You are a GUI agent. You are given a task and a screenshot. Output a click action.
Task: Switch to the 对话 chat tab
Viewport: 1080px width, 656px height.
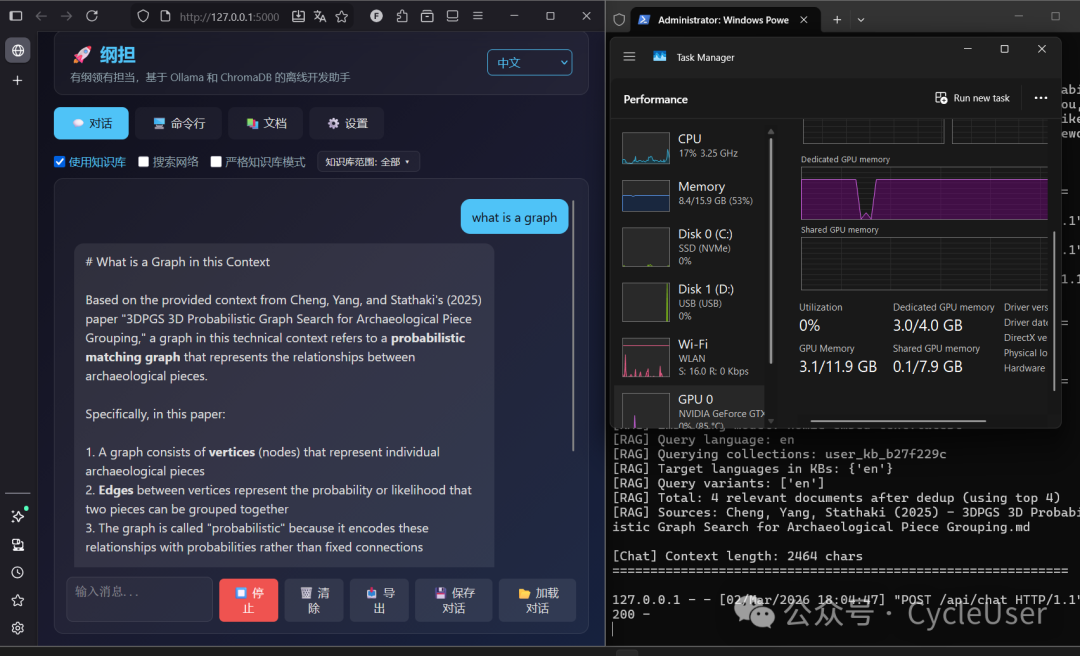point(92,123)
